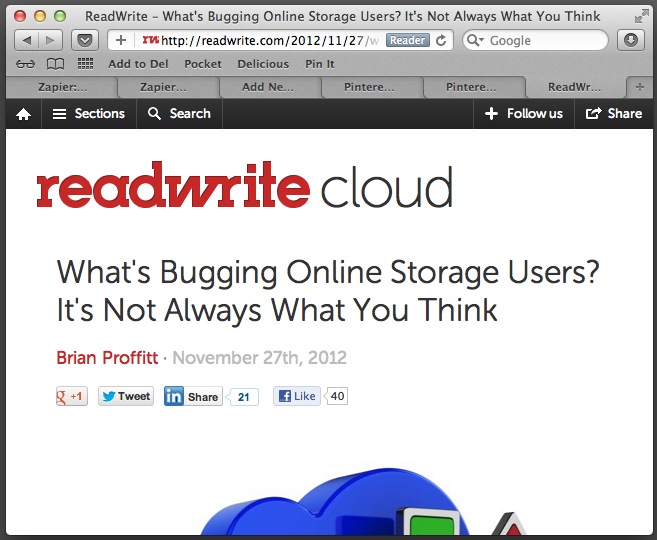This screenshot has height=540, width=657.
Task: Select the ReadWr... tab
Action: click(x=574, y=87)
